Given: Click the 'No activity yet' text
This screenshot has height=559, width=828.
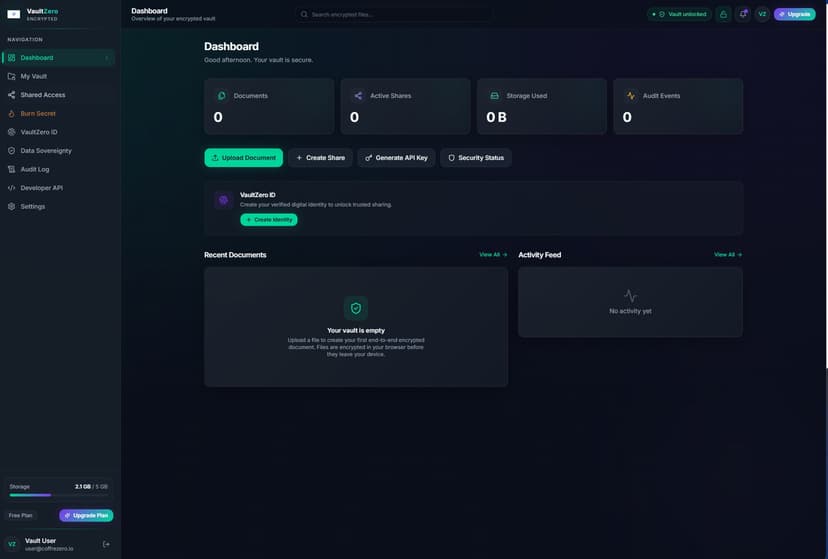Looking at the screenshot, I should 631,311.
